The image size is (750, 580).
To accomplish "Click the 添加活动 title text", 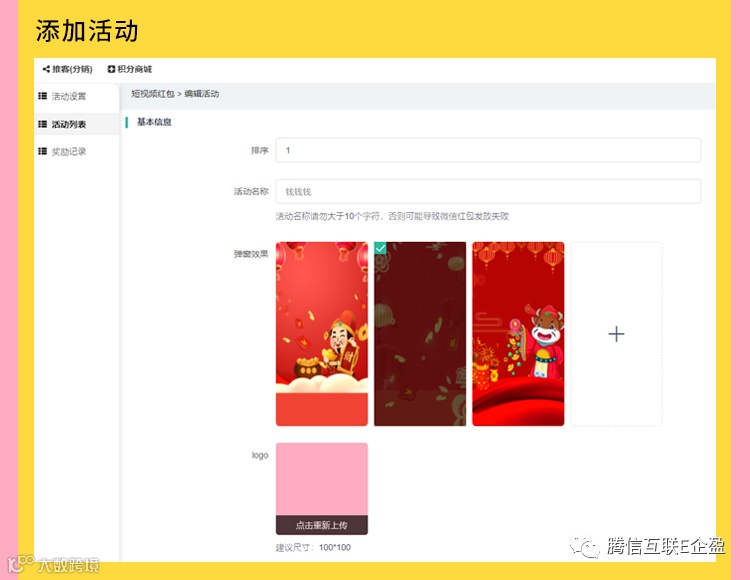I will 87,31.
